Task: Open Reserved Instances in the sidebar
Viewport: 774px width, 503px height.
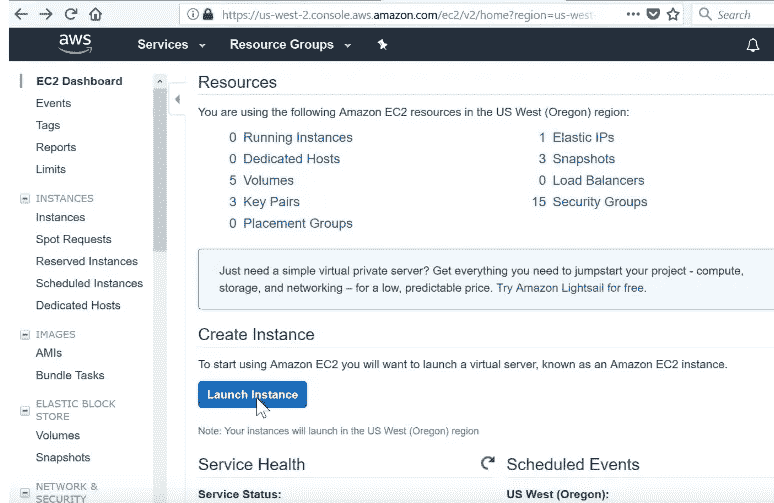Action: click(86, 261)
